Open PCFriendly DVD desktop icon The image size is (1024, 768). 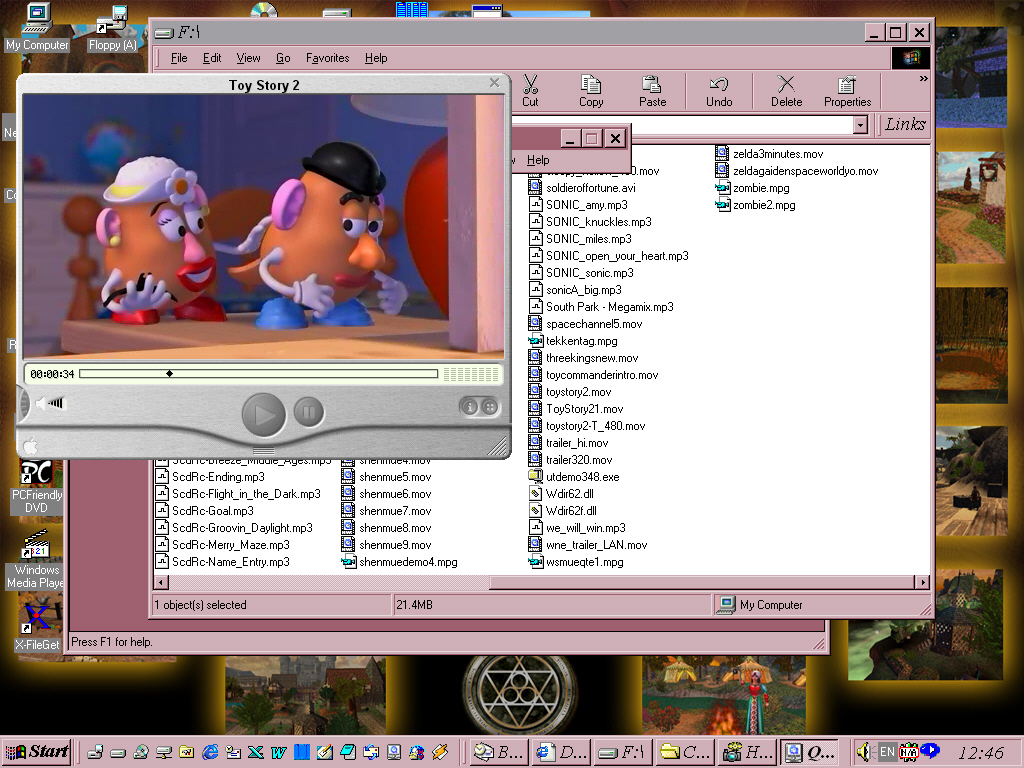point(37,487)
